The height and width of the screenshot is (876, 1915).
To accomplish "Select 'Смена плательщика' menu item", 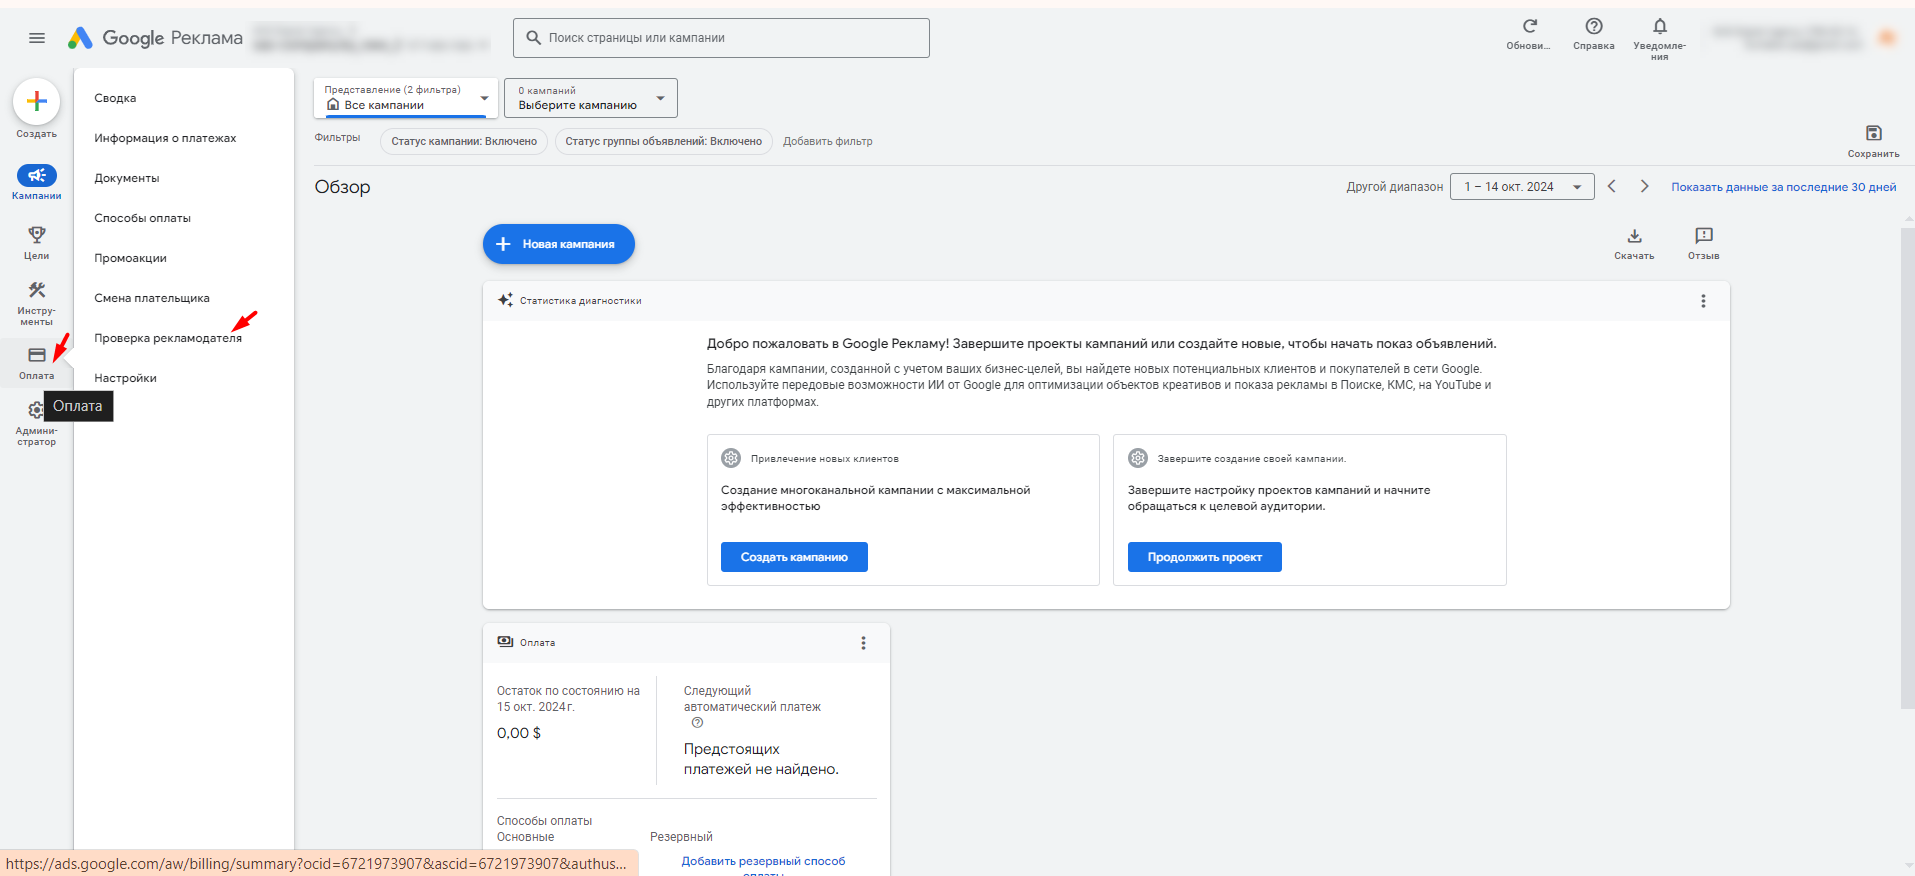I will 152,298.
